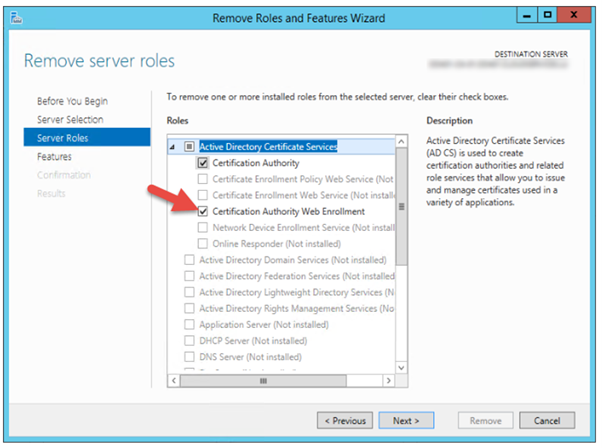This screenshot has height=448, width=602.
Task: Uncheck Certification Authority checkbox
Action: click(x=203, y=163)
